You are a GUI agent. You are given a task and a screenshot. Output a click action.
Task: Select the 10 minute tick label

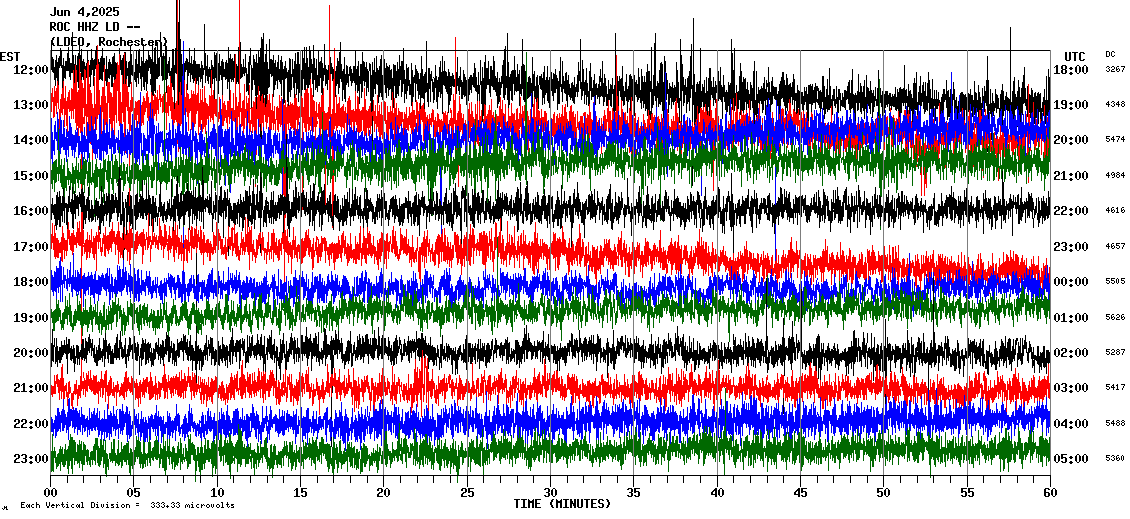pos(217,493)
